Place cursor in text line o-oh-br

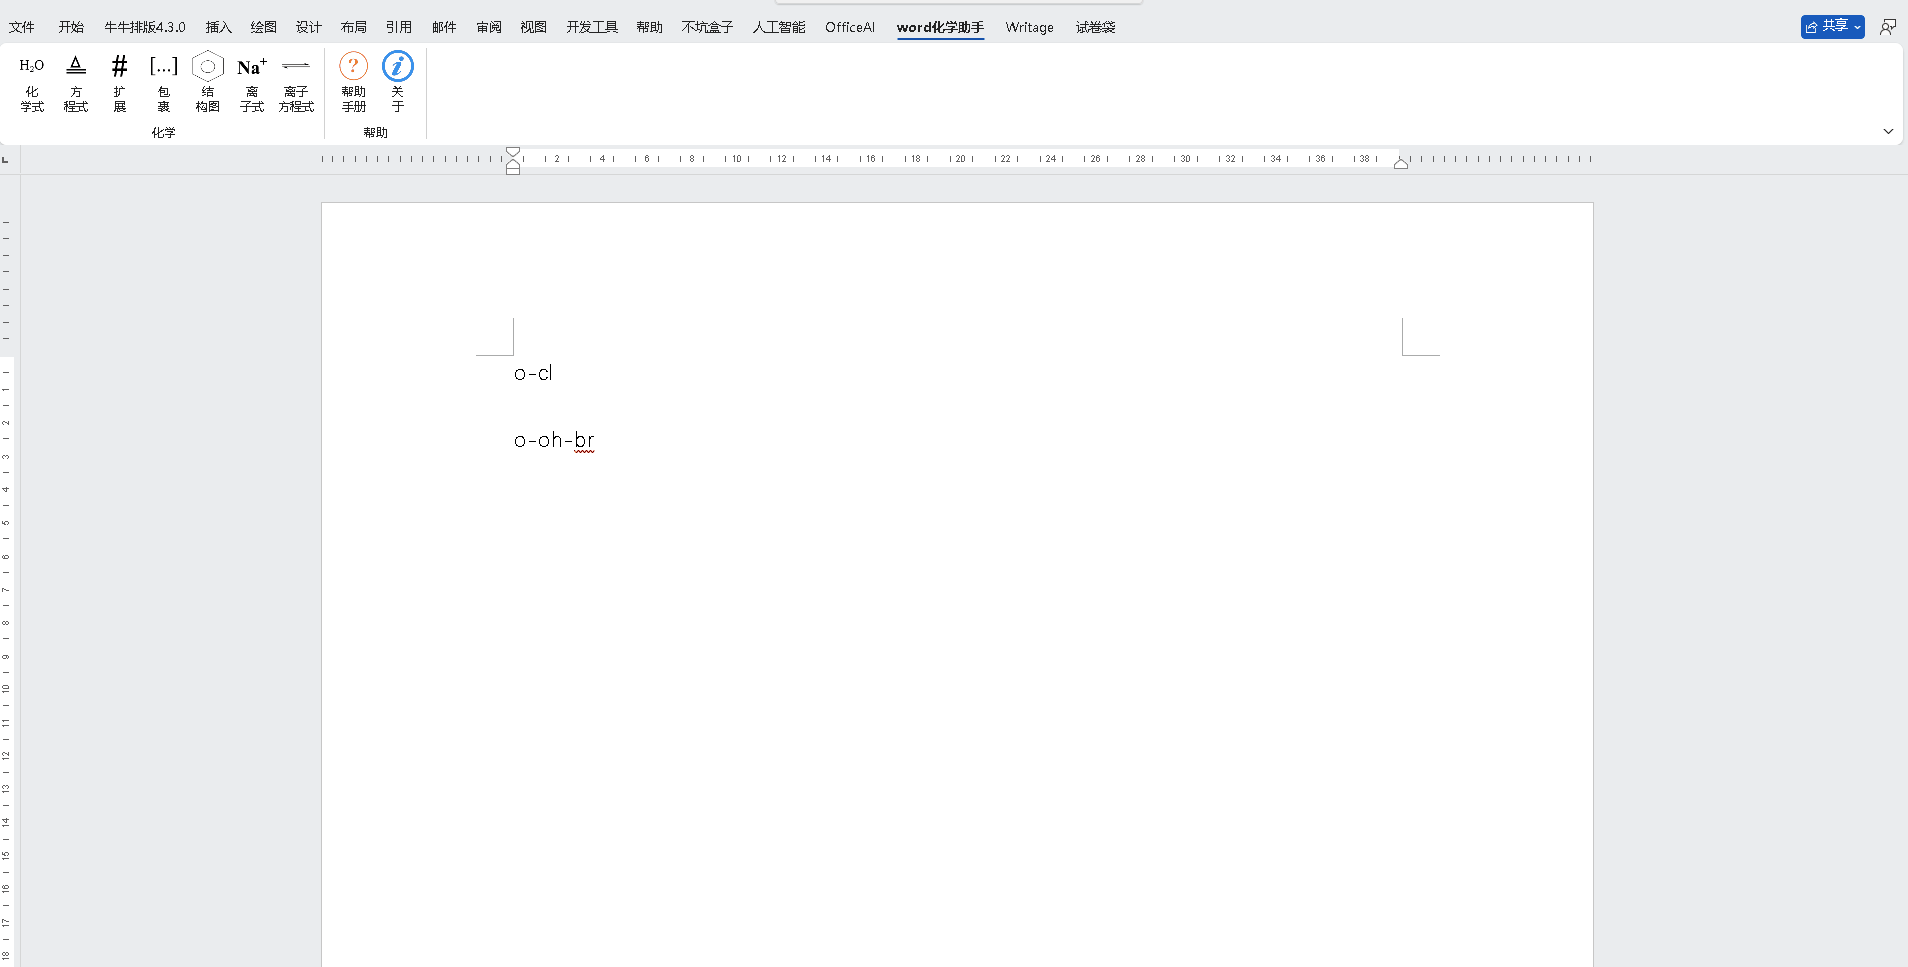pos(554,440)
